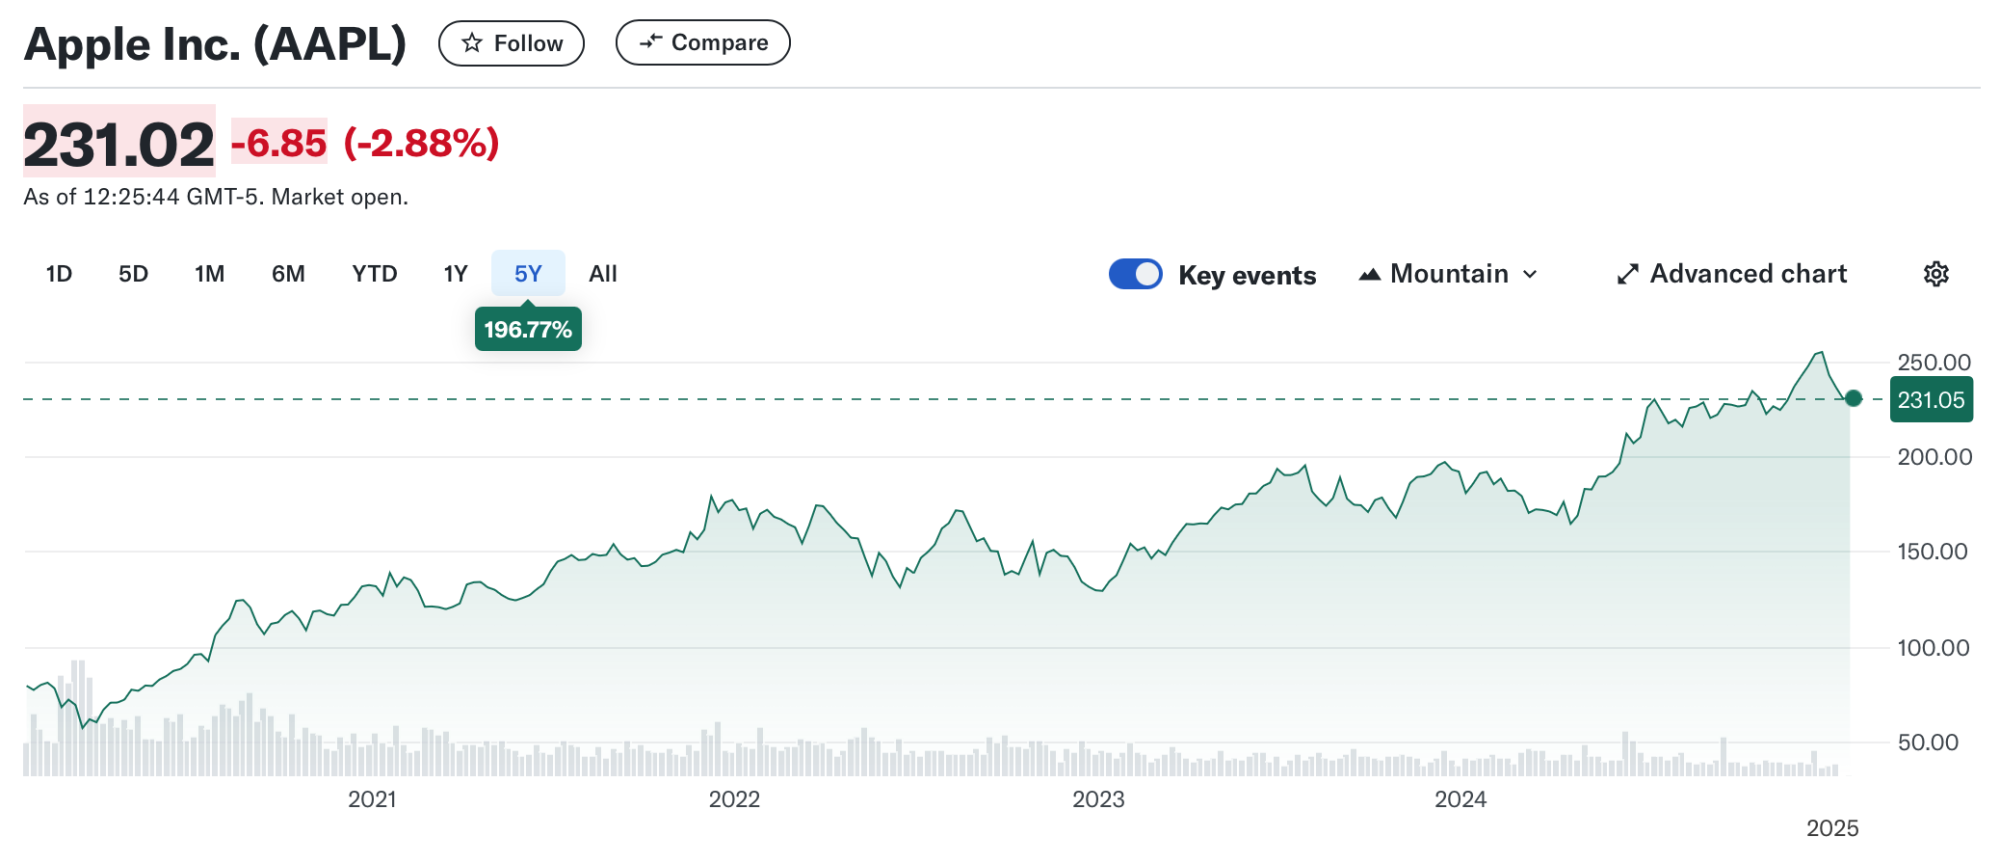Show the All time range
The image size is (2000, 864).
[603, 274]
